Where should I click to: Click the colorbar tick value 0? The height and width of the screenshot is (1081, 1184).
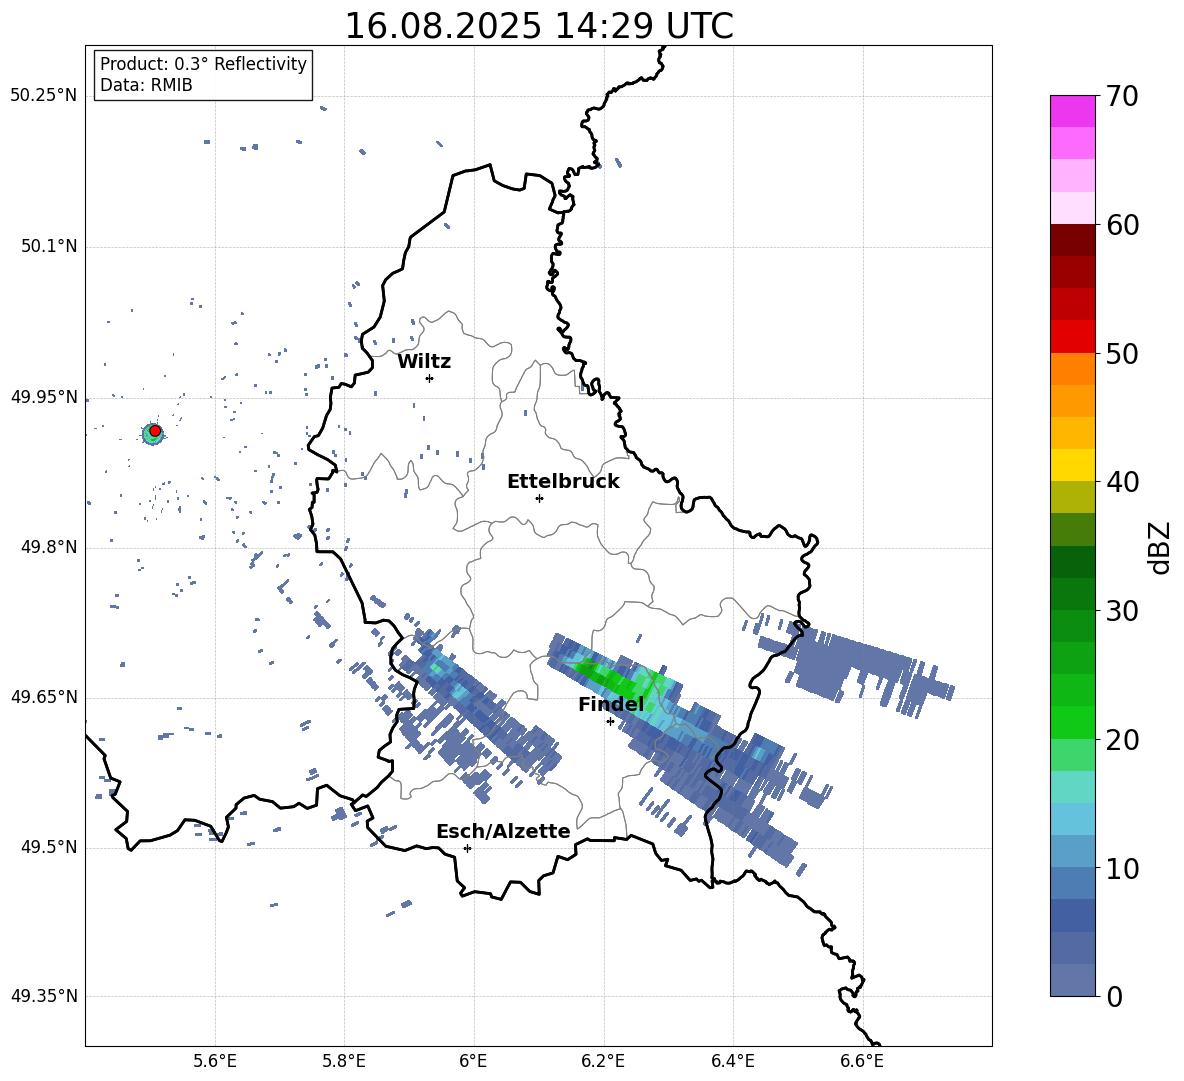pyautogui.click(x=1114, y=996)
